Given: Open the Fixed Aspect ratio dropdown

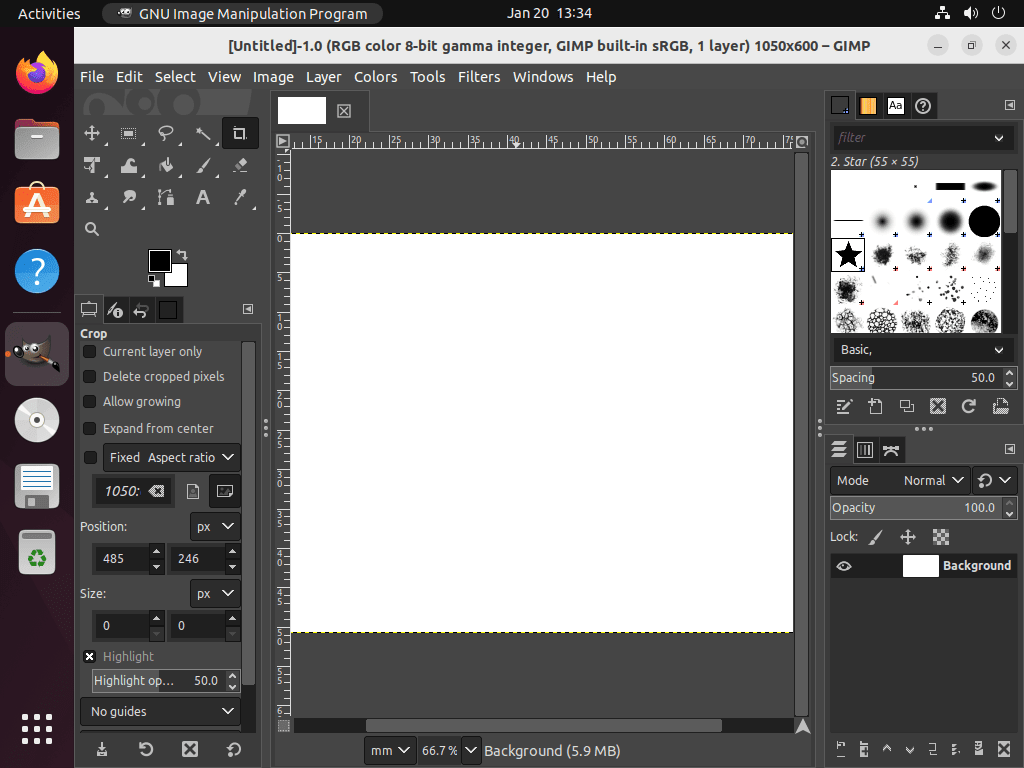Looking at the screenshot, I should [171, 457].
